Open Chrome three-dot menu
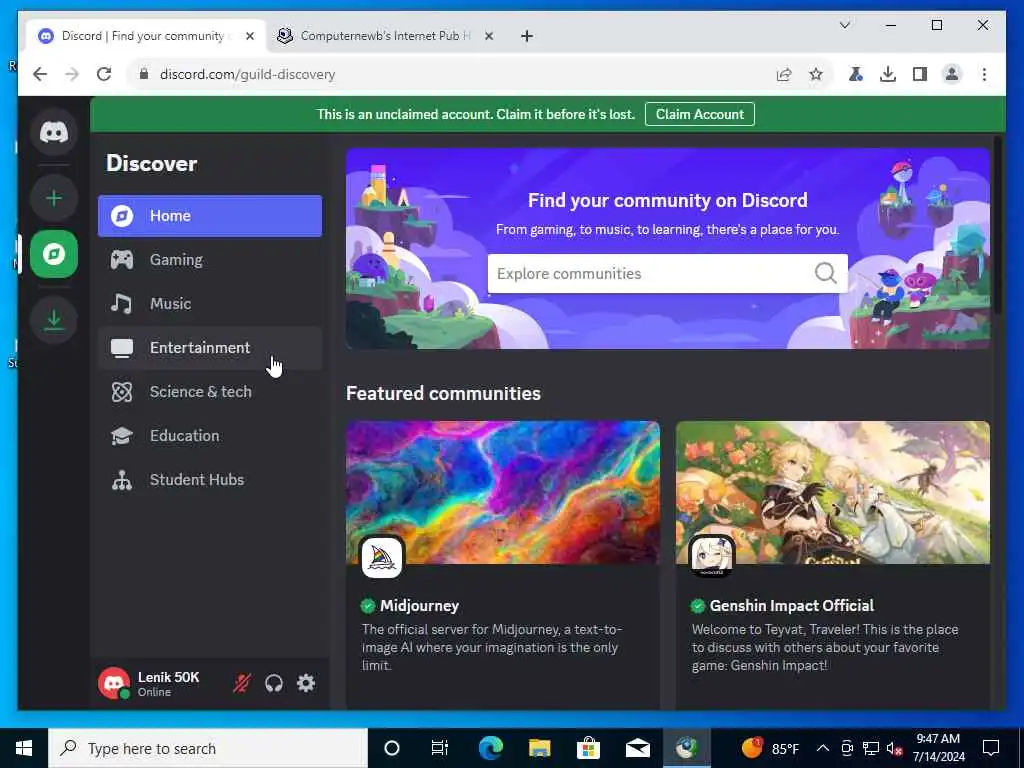 click(984, 74)
